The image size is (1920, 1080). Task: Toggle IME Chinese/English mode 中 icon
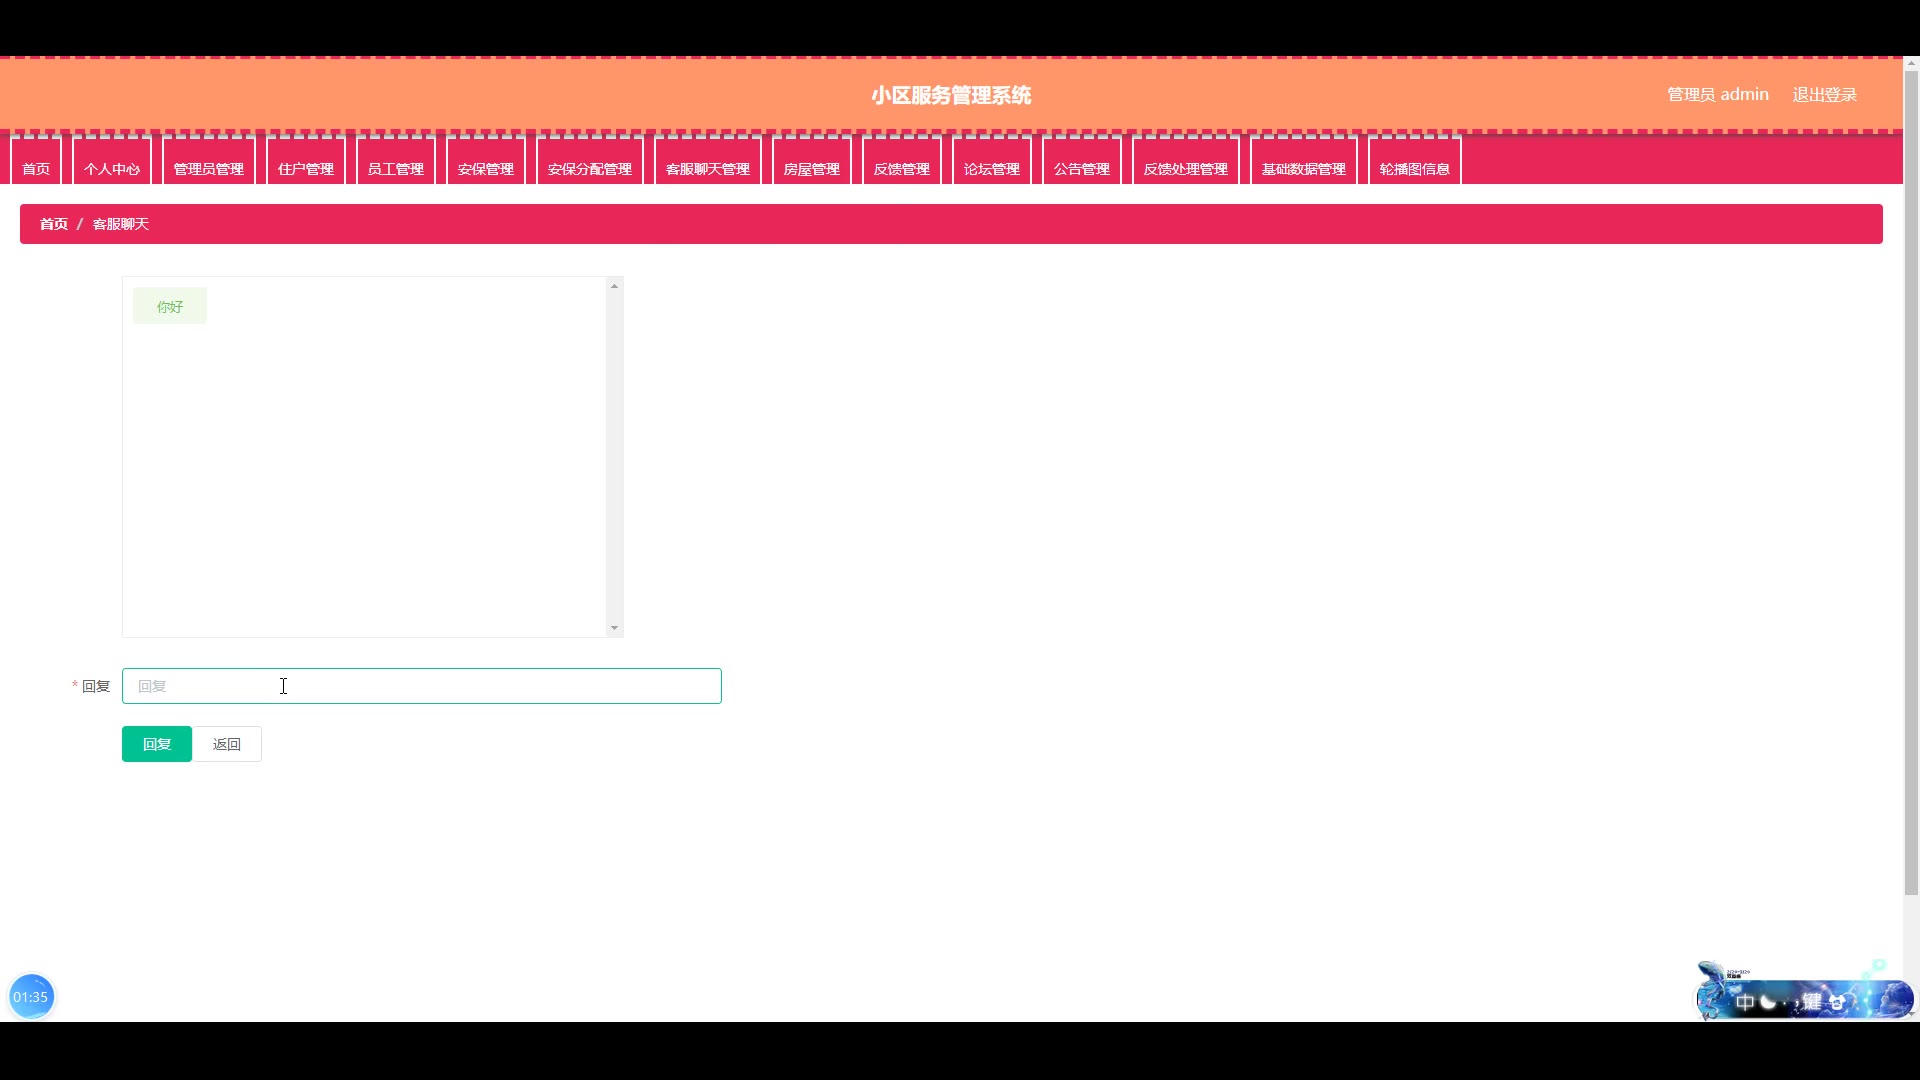pos(1745,1001)
